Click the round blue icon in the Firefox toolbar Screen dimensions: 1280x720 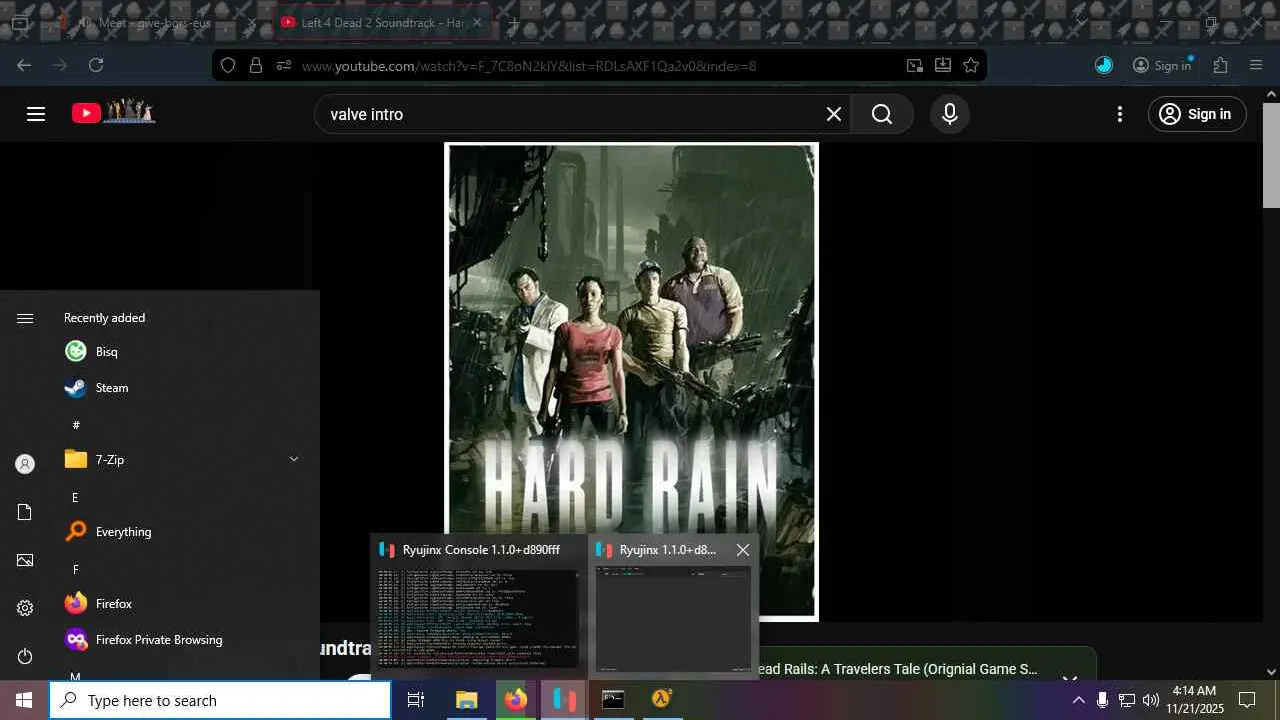pyautogui.click(x=1104, y=65)
